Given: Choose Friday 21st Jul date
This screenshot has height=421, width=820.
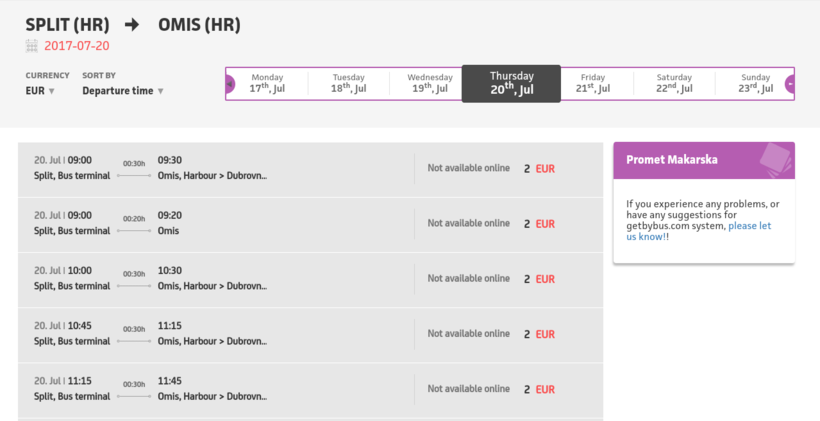Looking at the screenshot, I should pyautogui.click(x=592, y=84).
